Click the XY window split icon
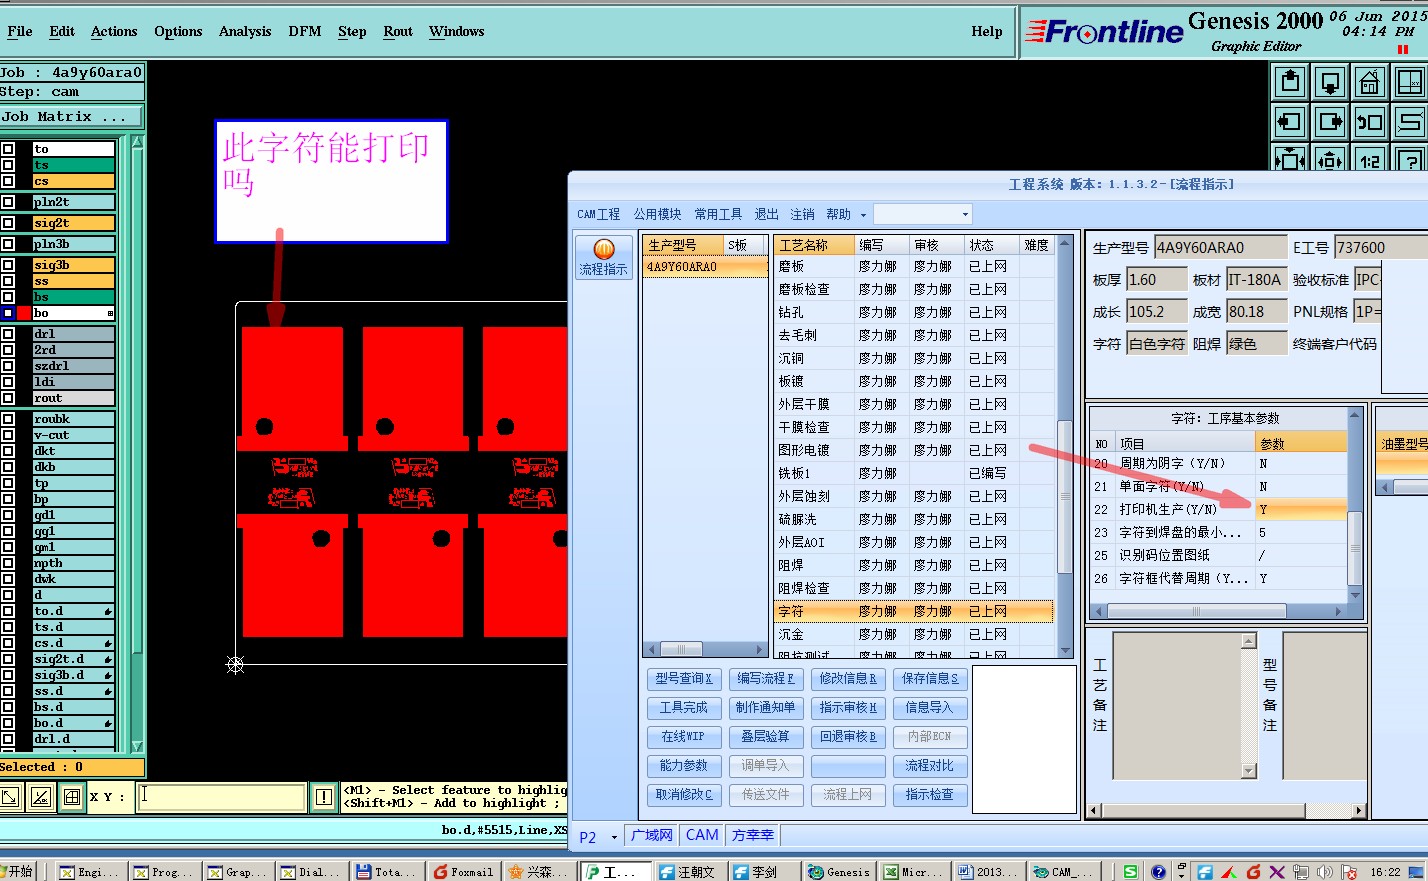The width and height of the screenshot is (1428, 881). pos(1410,82)
